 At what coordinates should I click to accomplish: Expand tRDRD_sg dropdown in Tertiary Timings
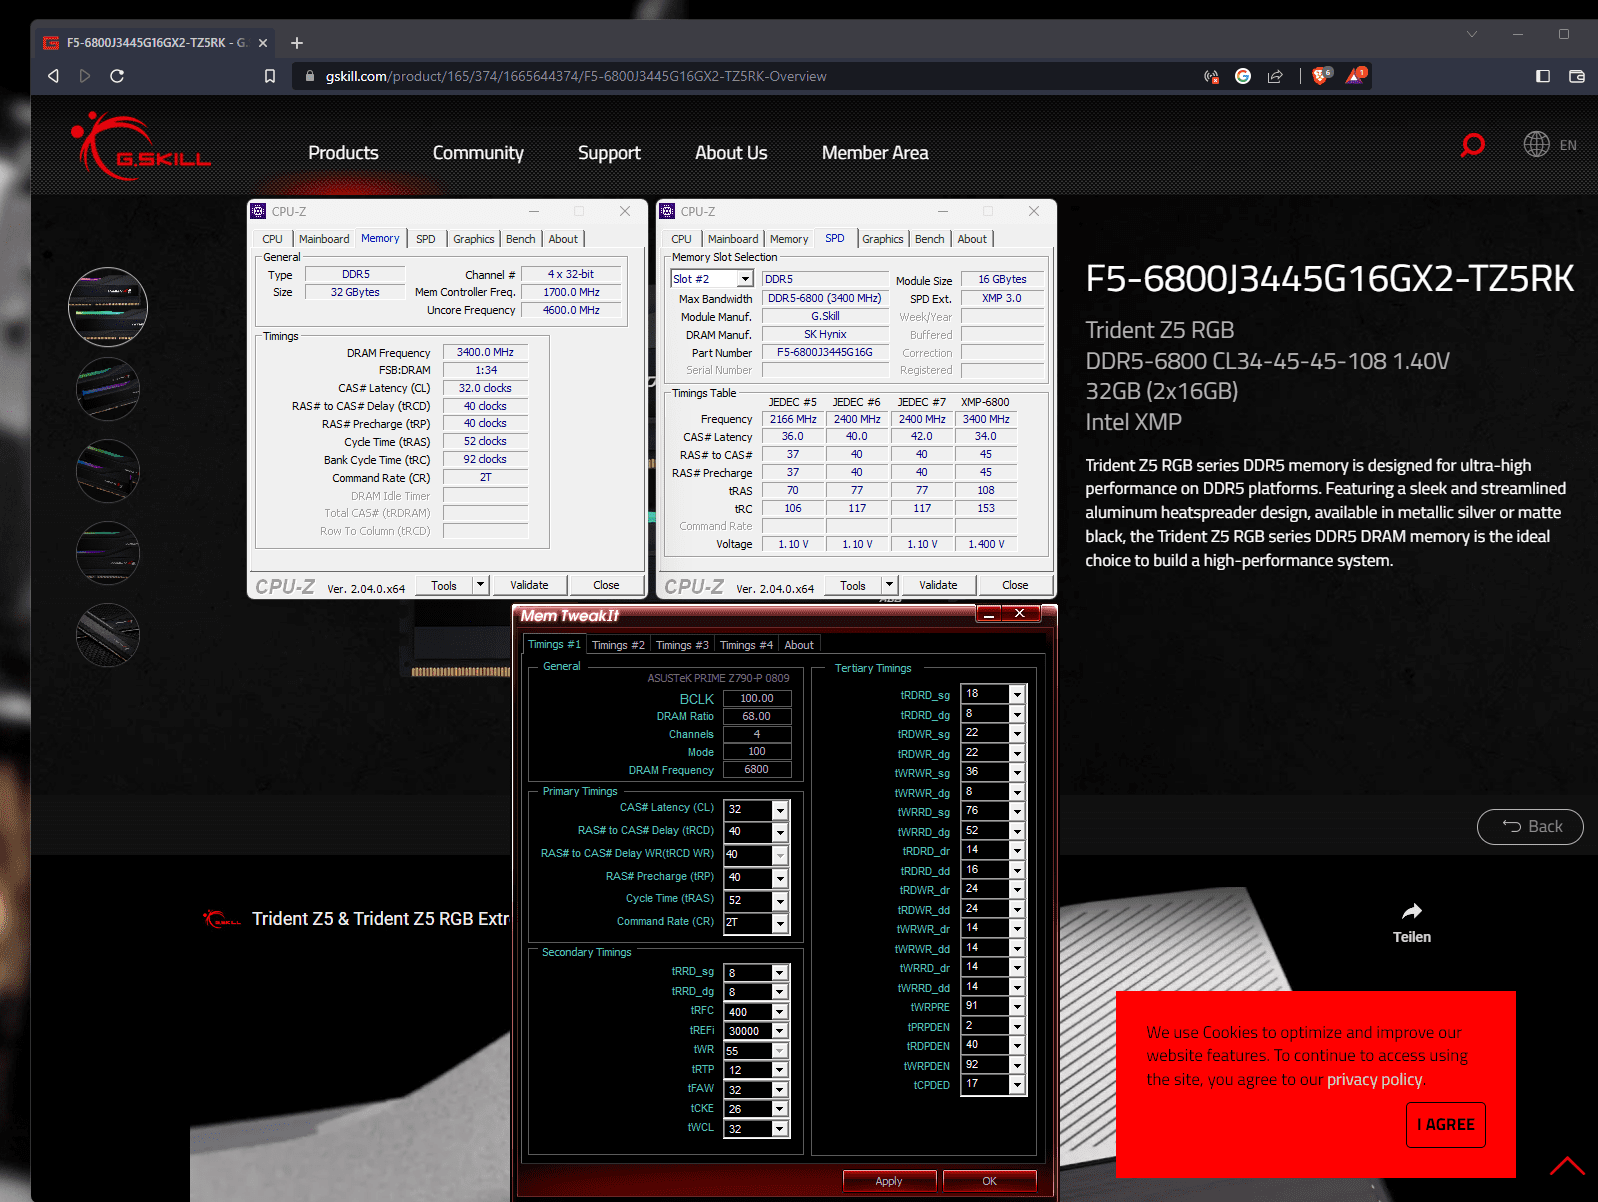click(1017, 694)
